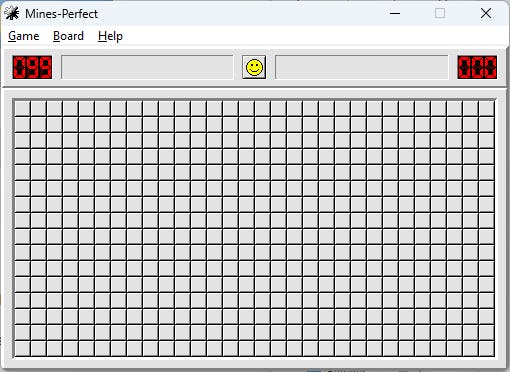Click the red mine counter display
The image size is (510, 372).
tap(32, 67)
